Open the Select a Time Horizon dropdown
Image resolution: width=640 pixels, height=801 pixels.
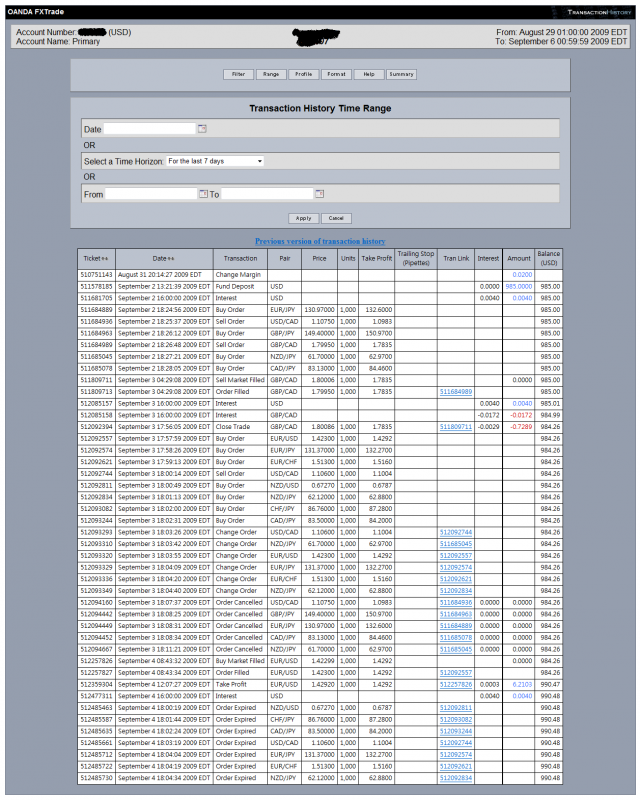pyautogui.click(x=215, y=161)
